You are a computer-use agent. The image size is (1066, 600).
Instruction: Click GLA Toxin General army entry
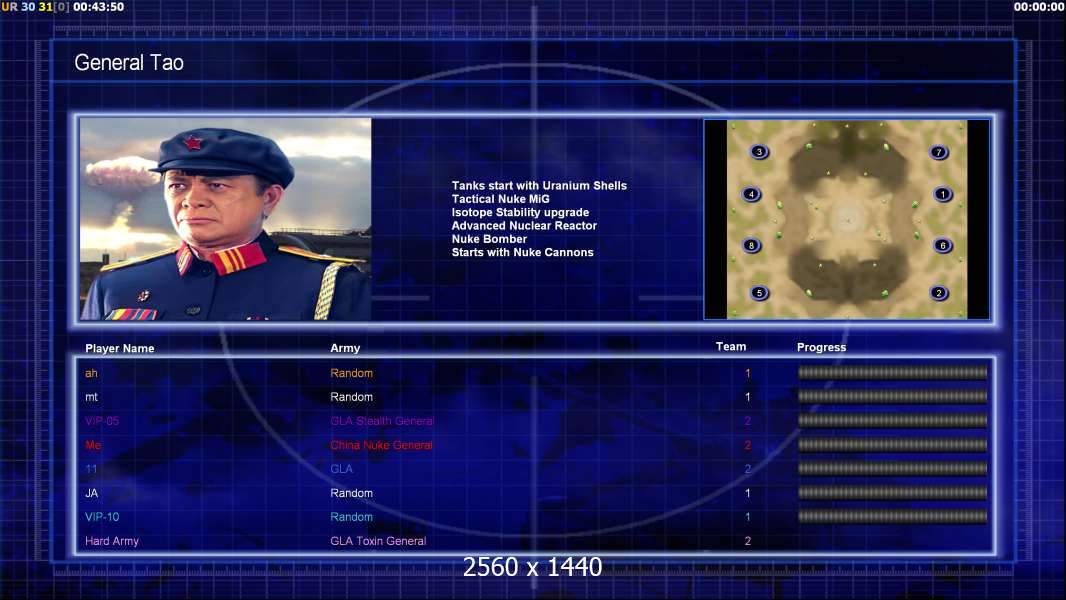(x=378, y=541)
